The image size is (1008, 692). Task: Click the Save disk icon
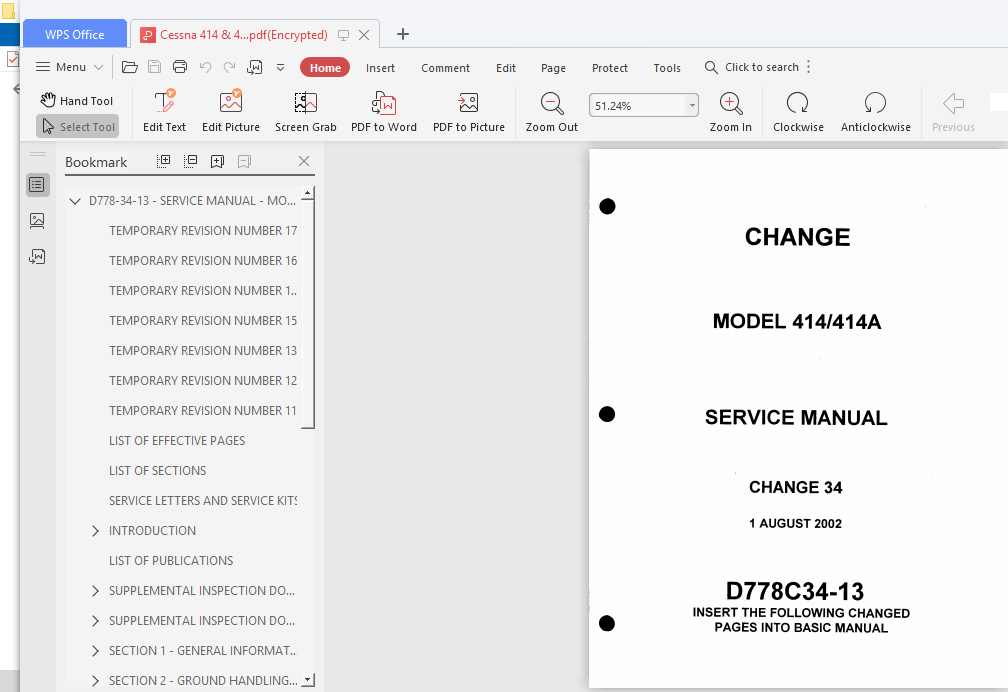click(154, 67)
